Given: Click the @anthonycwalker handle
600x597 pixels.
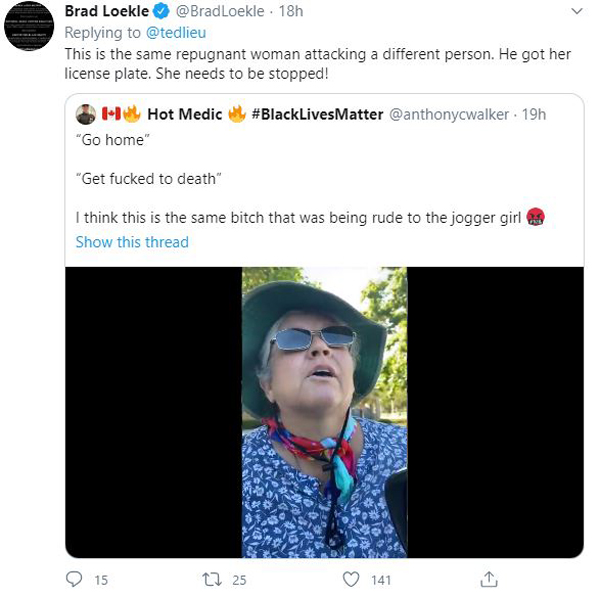Looking at the screenshot, I should 449,114.
